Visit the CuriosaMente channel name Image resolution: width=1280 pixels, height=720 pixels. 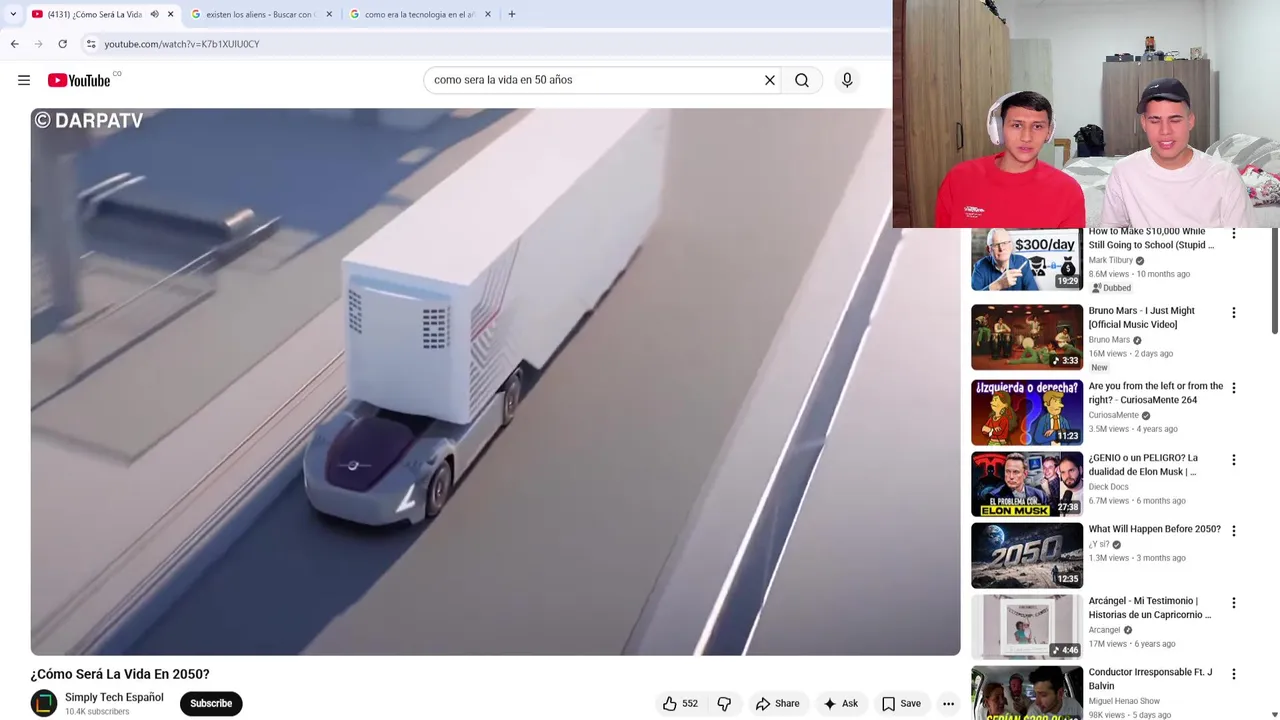[x=1113, y=415]
